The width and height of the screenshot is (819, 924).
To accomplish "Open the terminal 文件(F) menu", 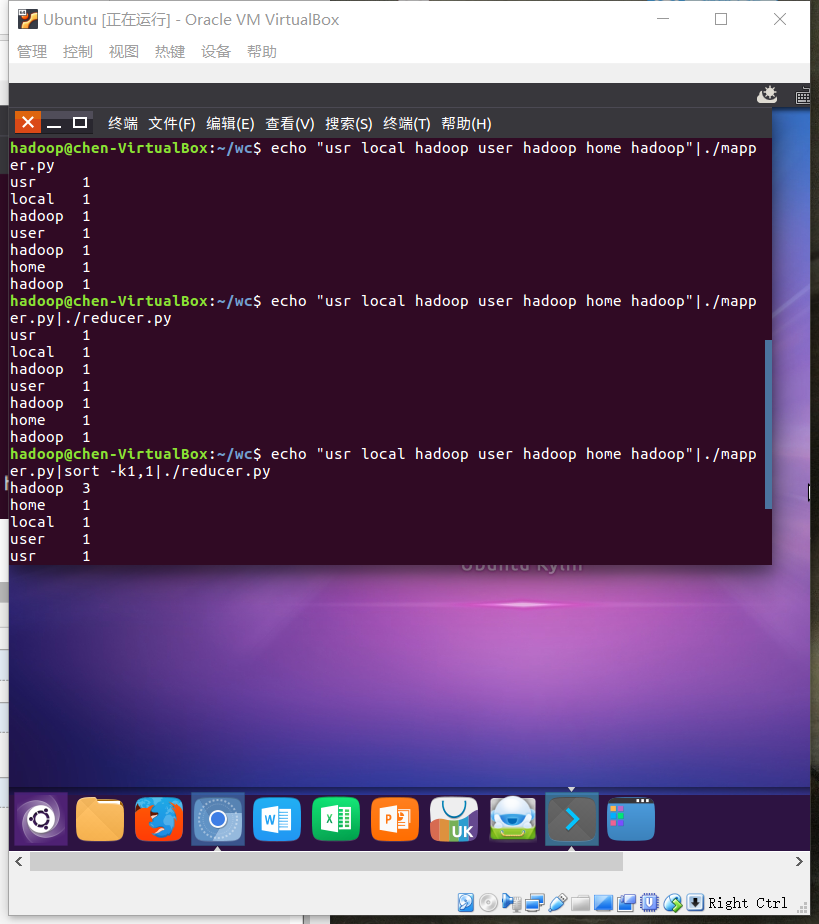I will click(x=171, y=124).
